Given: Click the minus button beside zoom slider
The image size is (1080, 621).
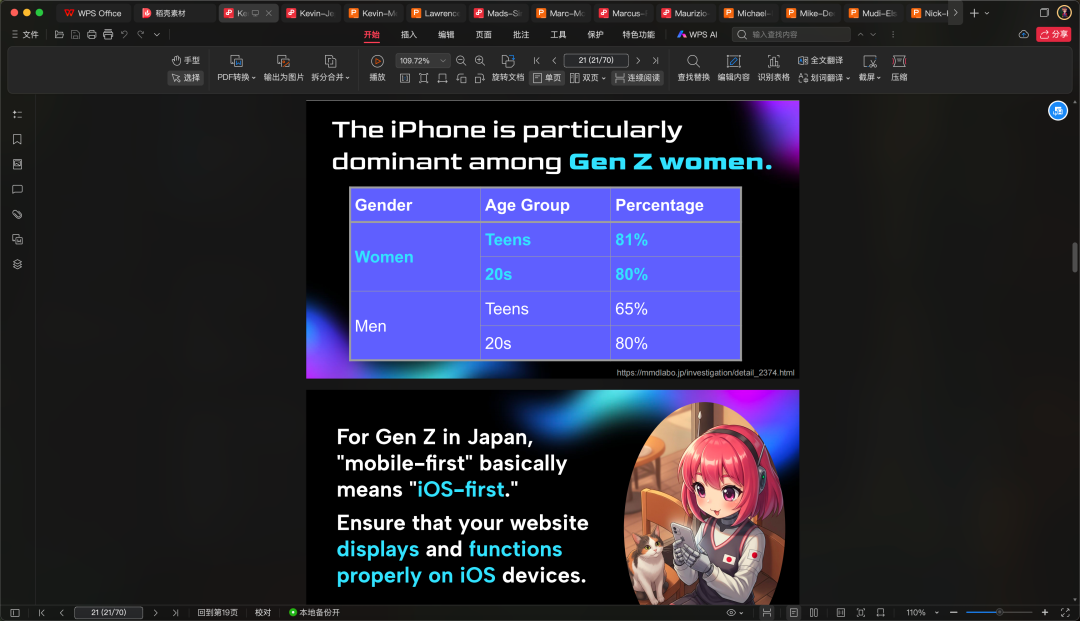Looking at the screenshot, I should [x=953, y=612].
